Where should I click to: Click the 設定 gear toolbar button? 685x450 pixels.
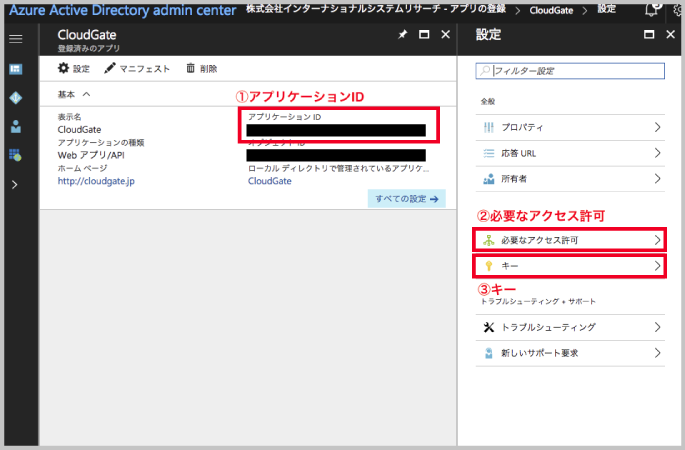click(x=74, y=69)
